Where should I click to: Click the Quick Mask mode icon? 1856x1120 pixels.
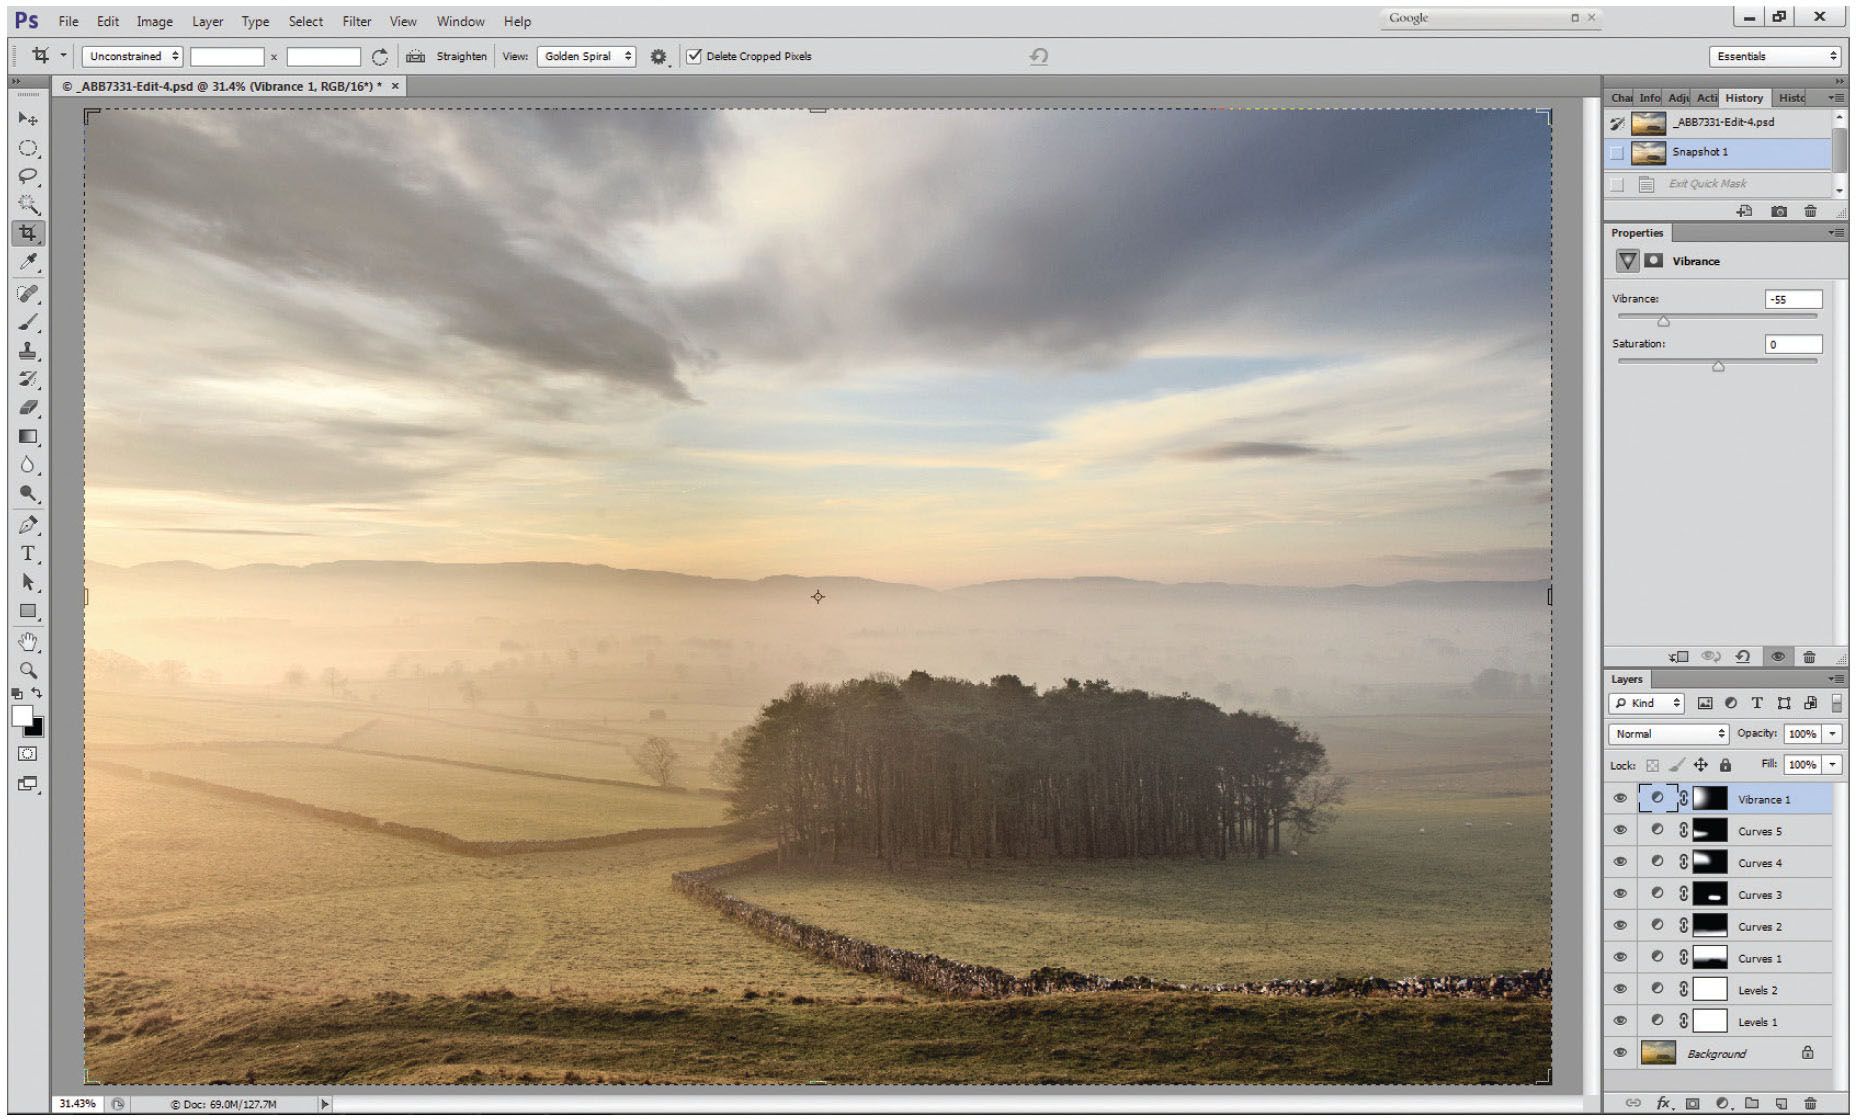coord(27,754)
